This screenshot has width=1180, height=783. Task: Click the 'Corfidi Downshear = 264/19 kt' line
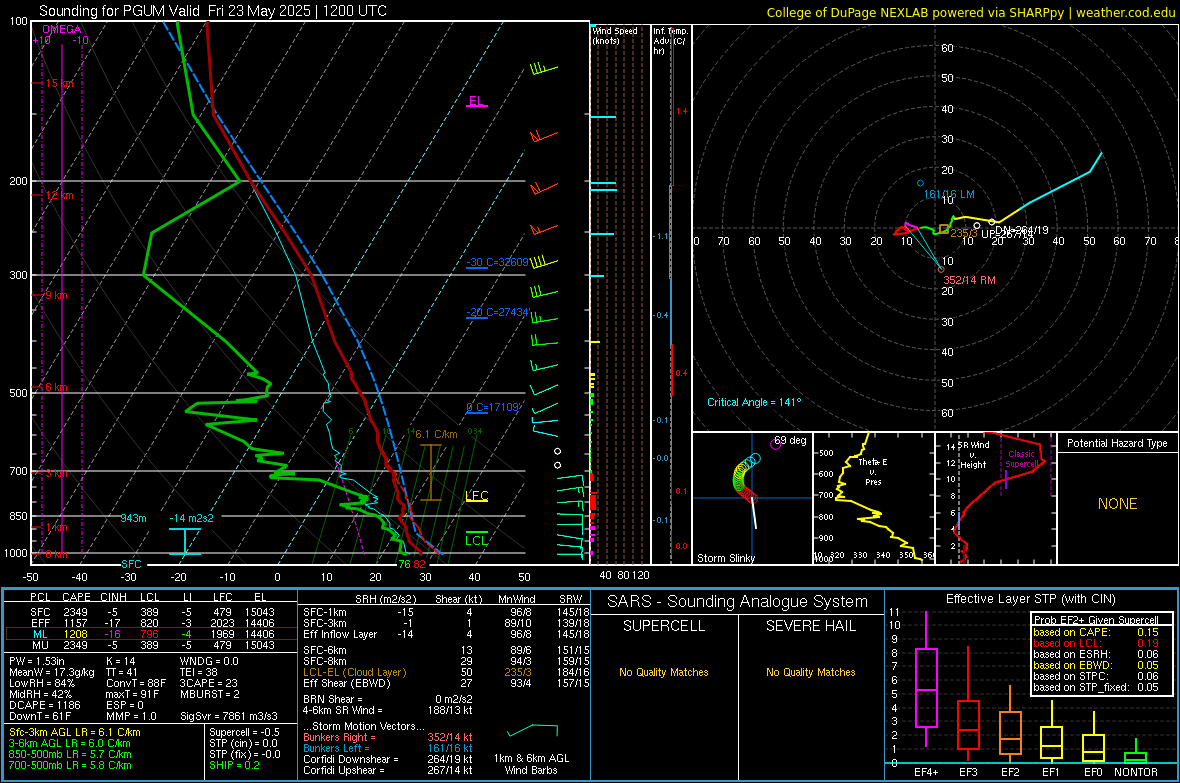388,759
